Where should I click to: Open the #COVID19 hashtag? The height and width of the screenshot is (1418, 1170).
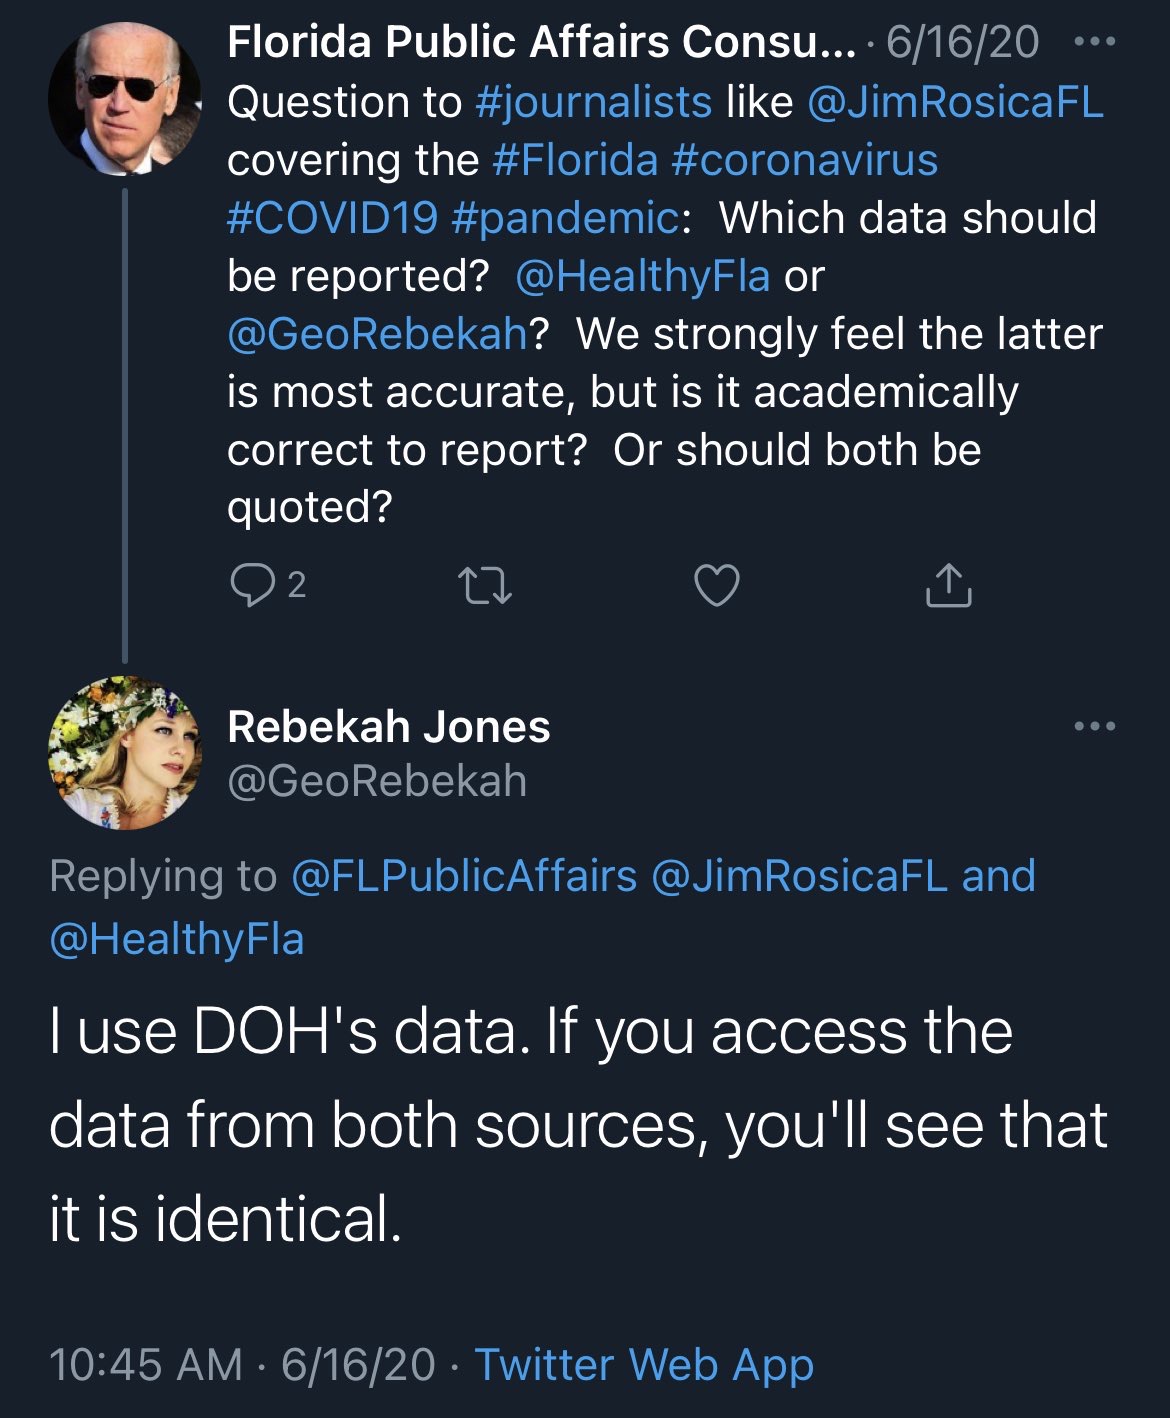pos(332,218)
